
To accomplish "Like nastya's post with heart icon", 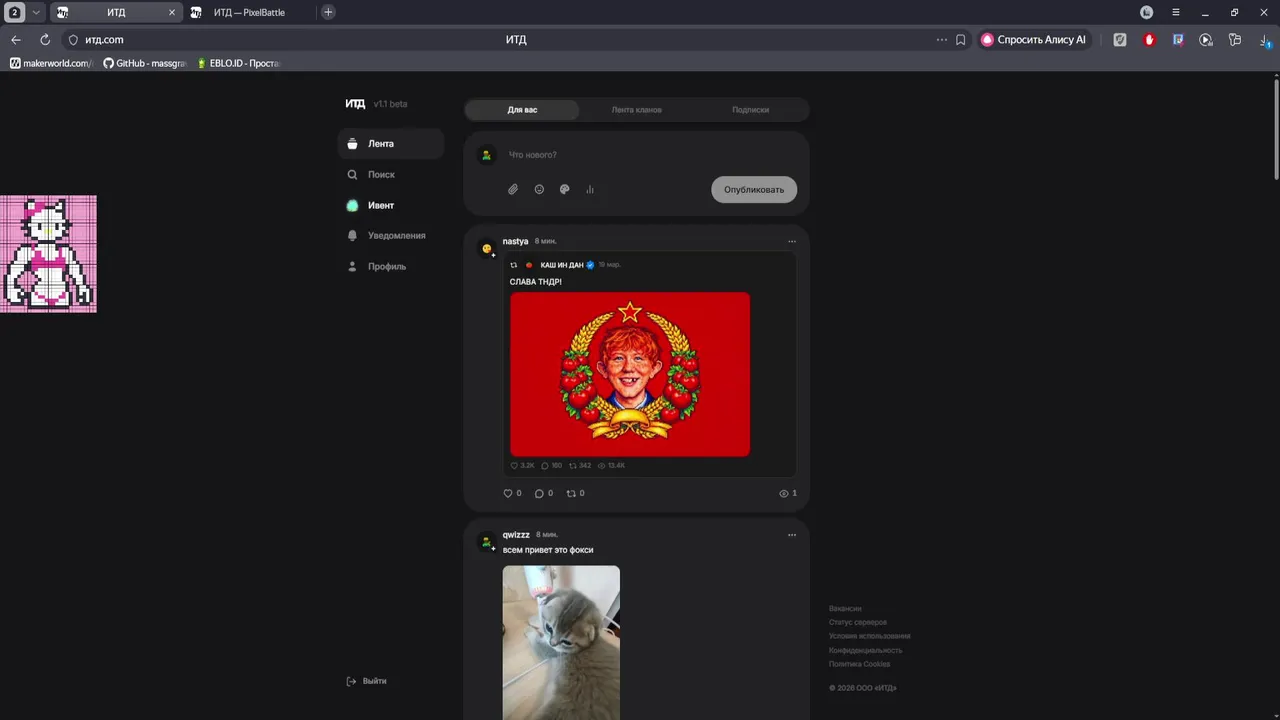I will 508,493.
